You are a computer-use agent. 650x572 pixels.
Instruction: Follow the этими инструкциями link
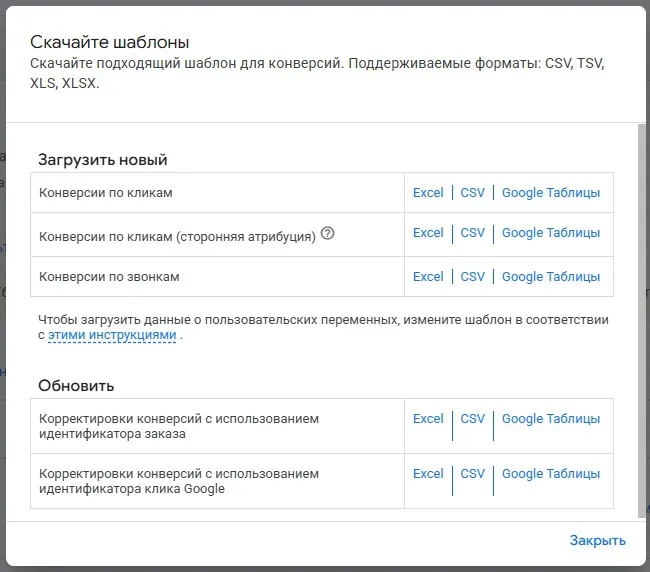pyautogui.click(x=112, y=335)
